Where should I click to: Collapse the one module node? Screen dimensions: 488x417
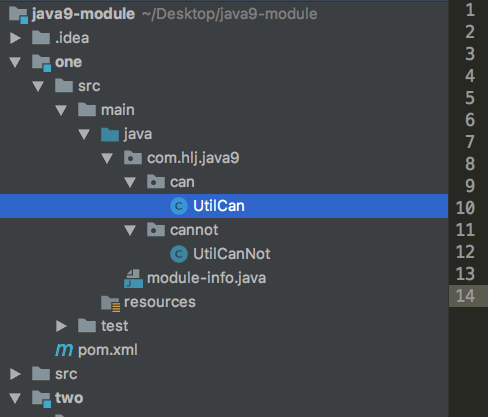coord(15,62)
